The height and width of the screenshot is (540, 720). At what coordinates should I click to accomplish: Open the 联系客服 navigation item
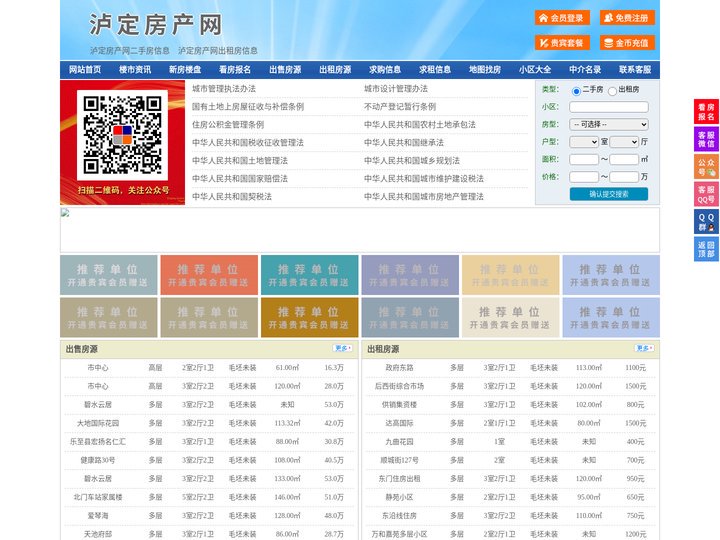[x=635, y=70]
